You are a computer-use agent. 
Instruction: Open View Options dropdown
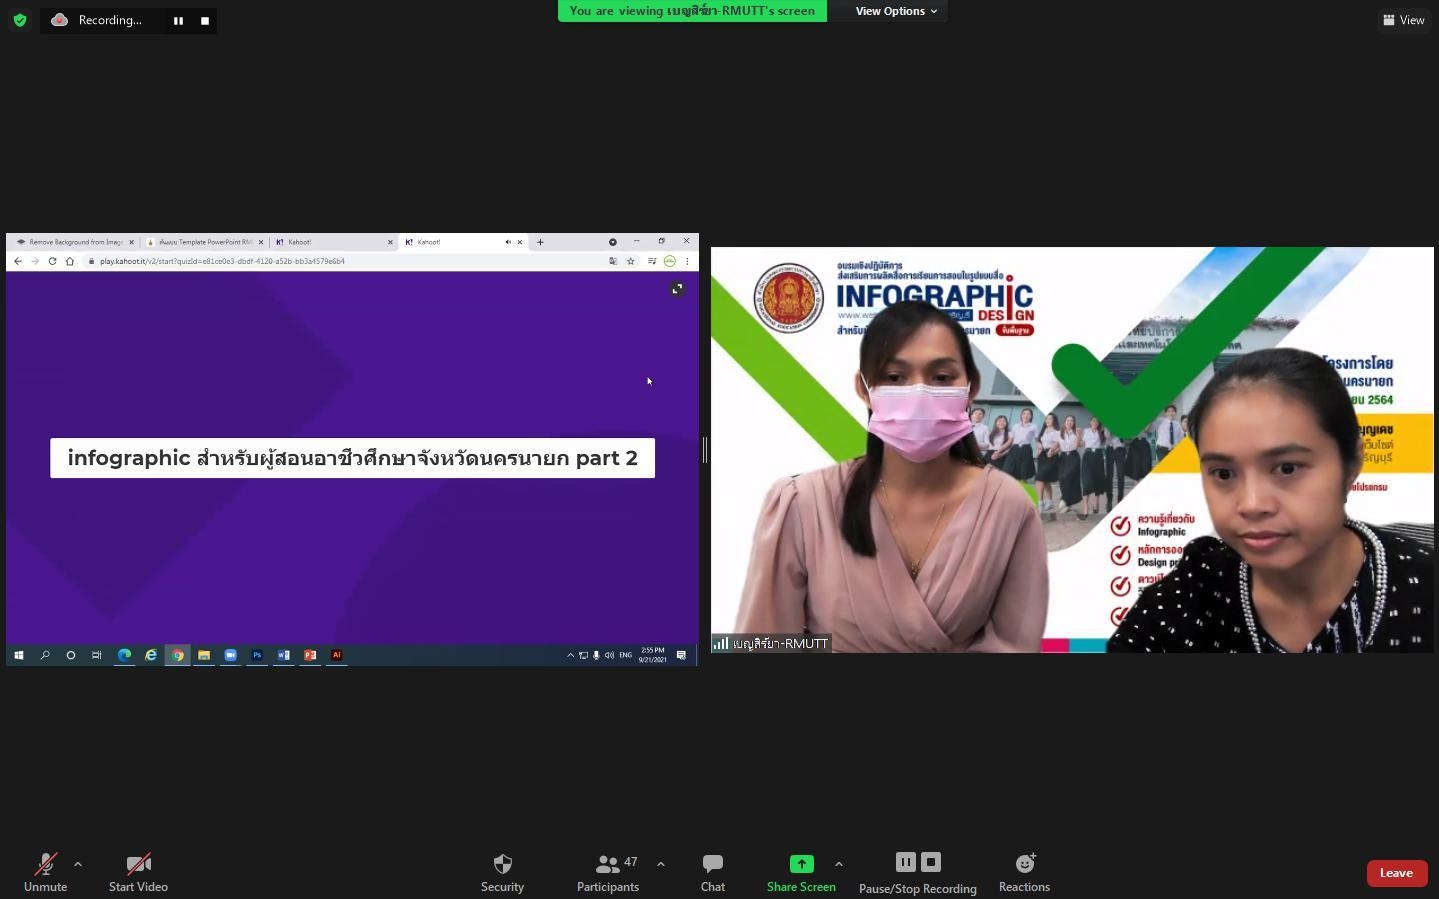[896, 11]
